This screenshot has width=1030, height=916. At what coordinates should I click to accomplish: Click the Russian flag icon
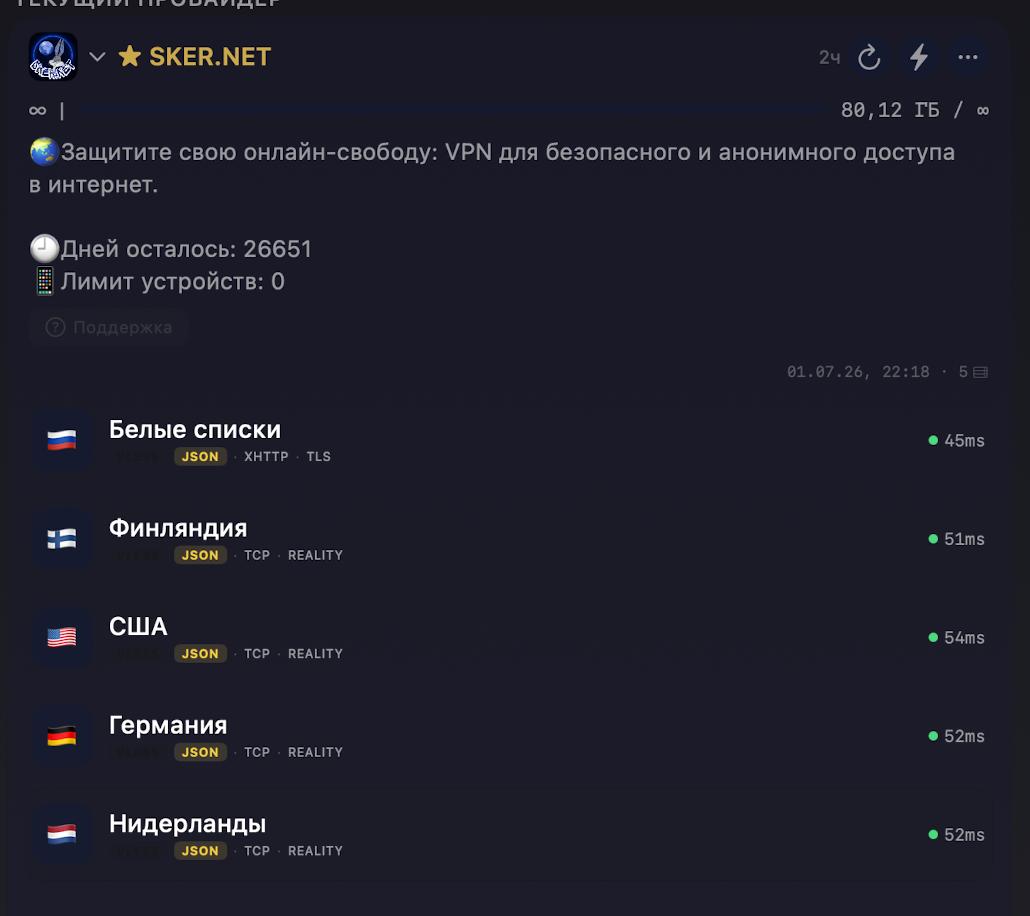(x=62, y=440)
